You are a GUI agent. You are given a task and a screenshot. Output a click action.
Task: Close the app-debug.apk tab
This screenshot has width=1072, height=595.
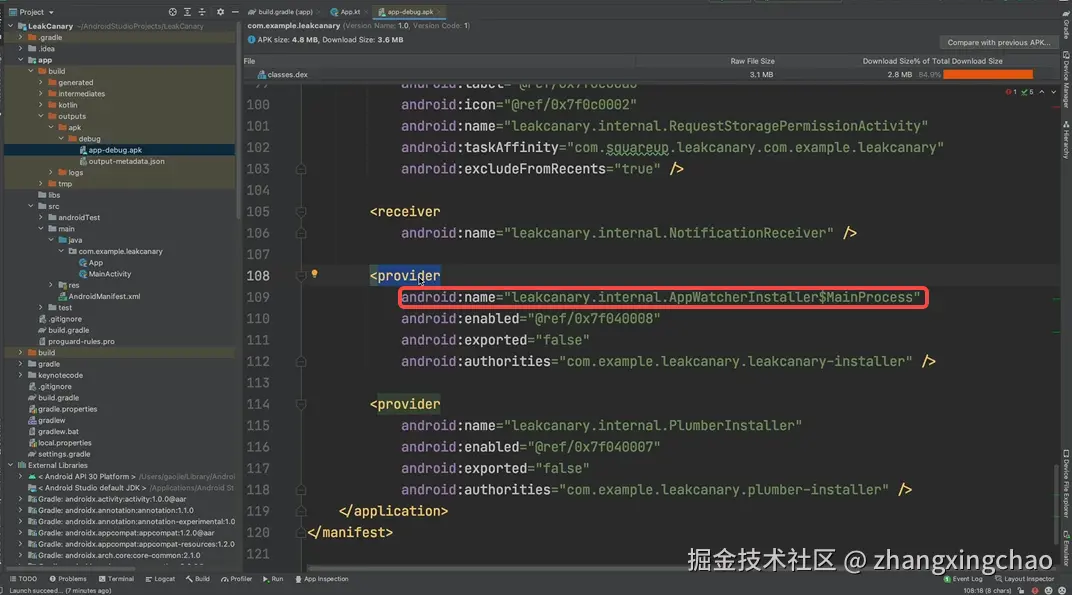(x=438, y=12)
